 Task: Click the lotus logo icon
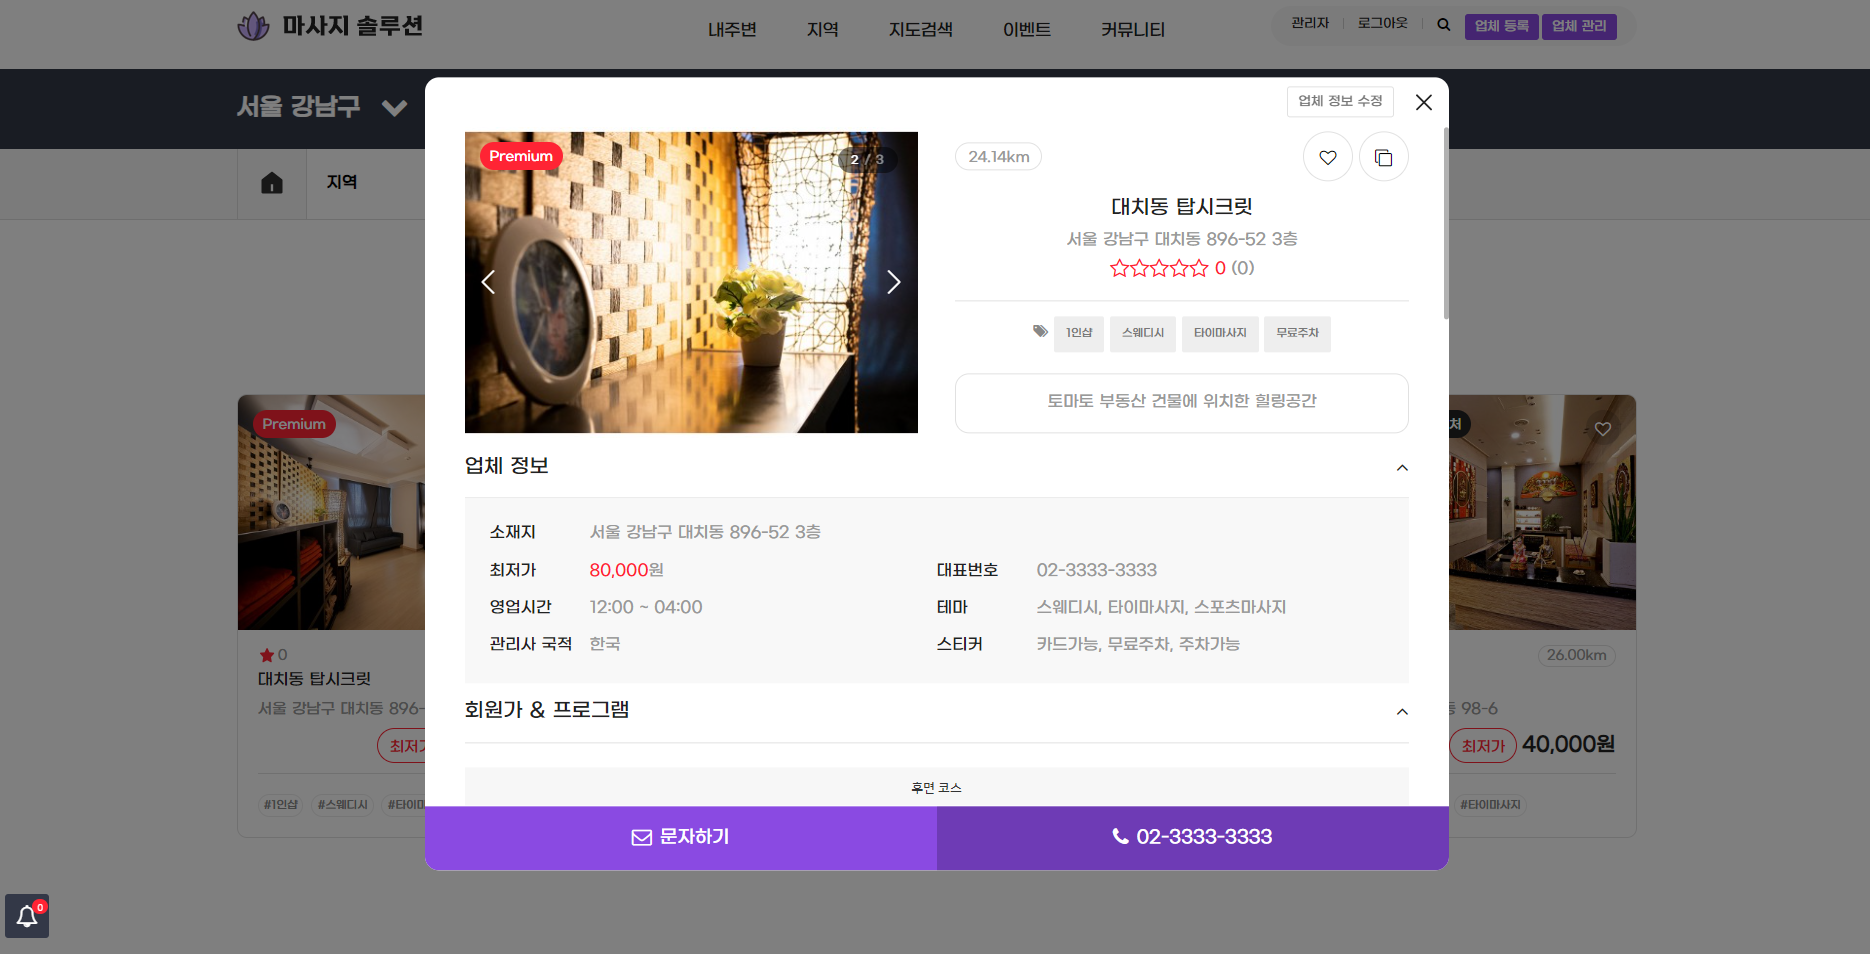click(253, 26)
